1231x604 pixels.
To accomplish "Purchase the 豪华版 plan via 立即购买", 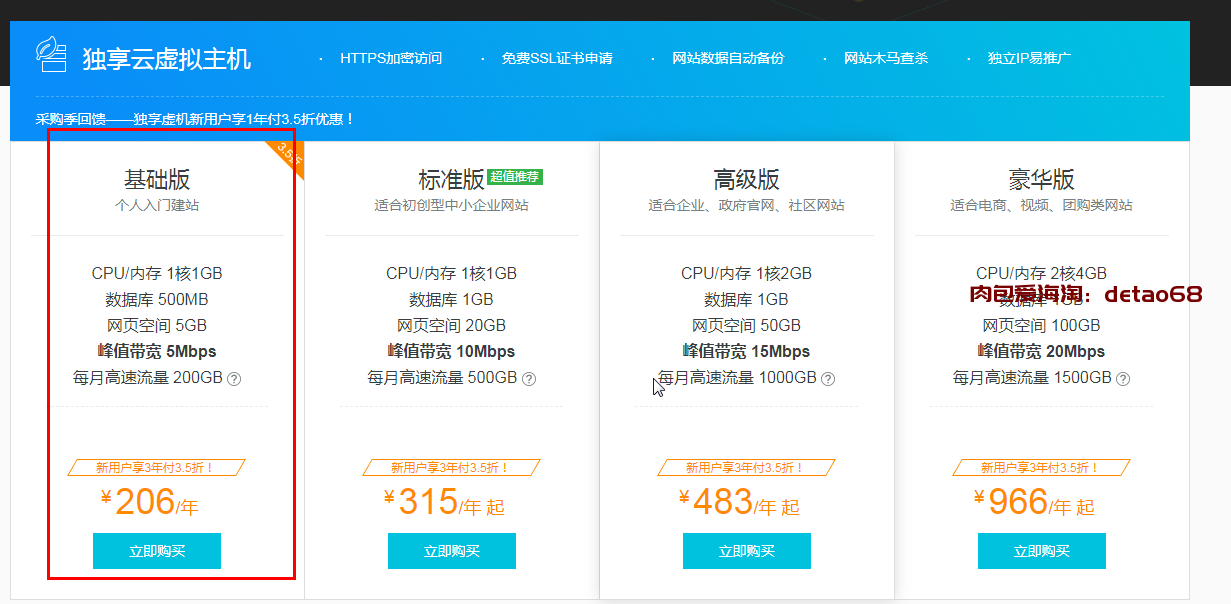I will click(1042, 551).
